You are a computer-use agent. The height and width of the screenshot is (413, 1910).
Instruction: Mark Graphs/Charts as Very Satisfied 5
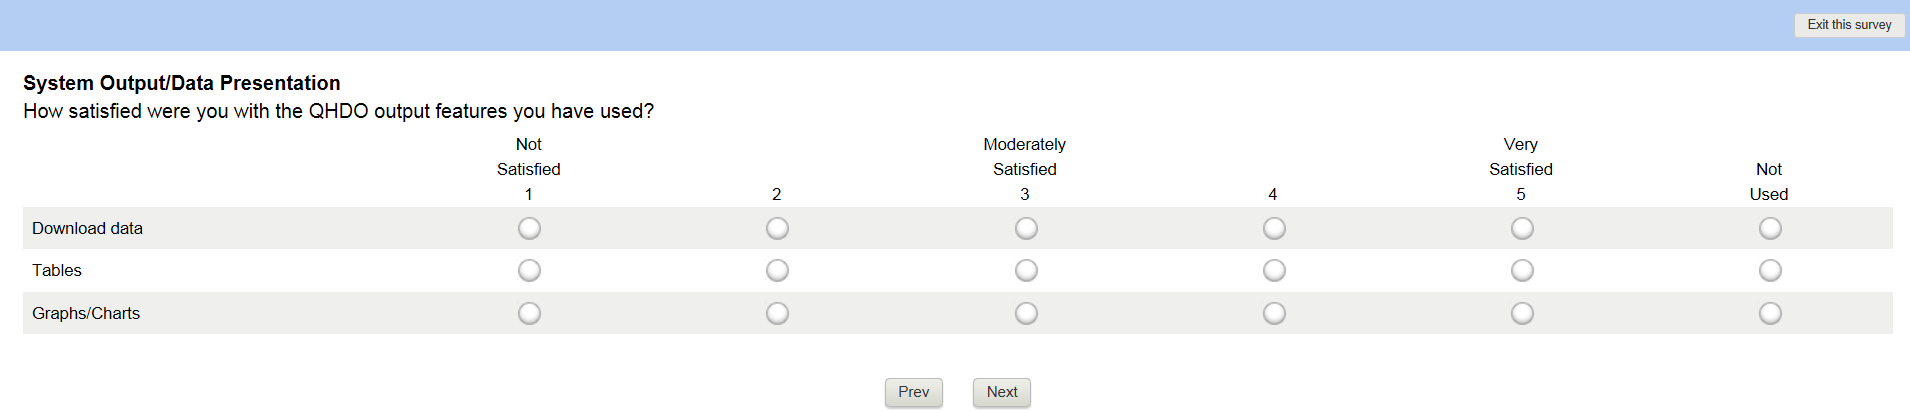[x=1522, y=314]
